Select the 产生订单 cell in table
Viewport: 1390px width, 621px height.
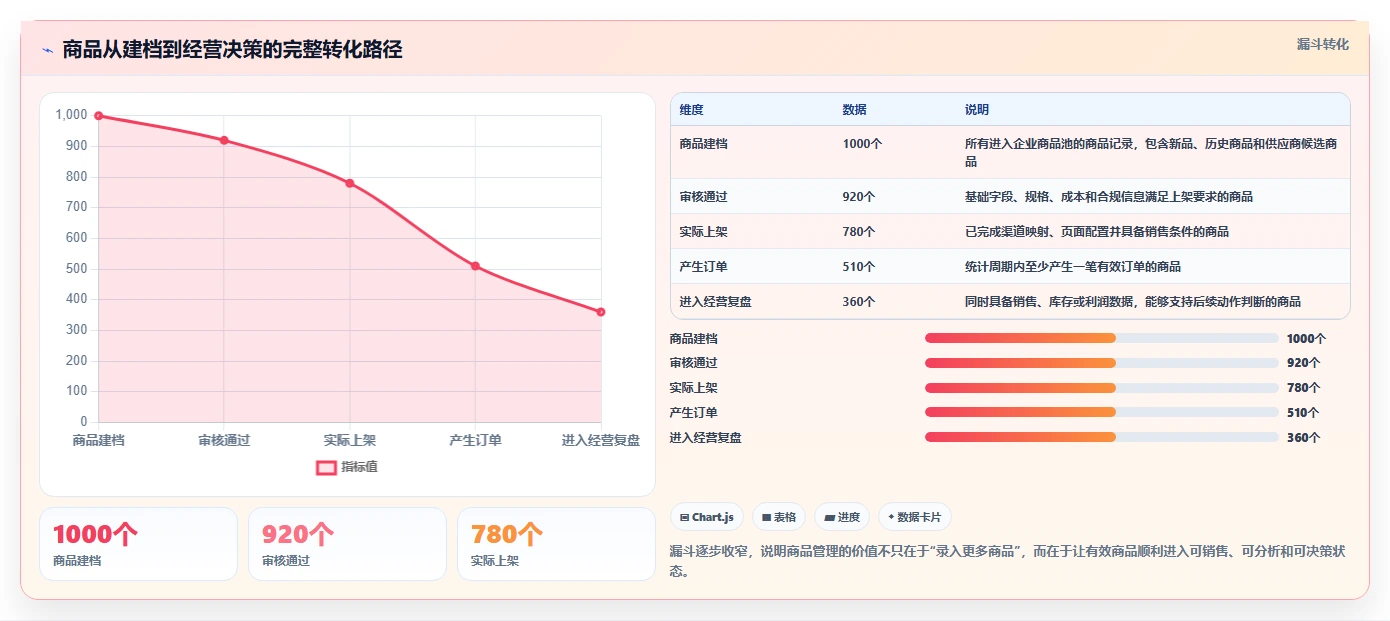[704, 267]
